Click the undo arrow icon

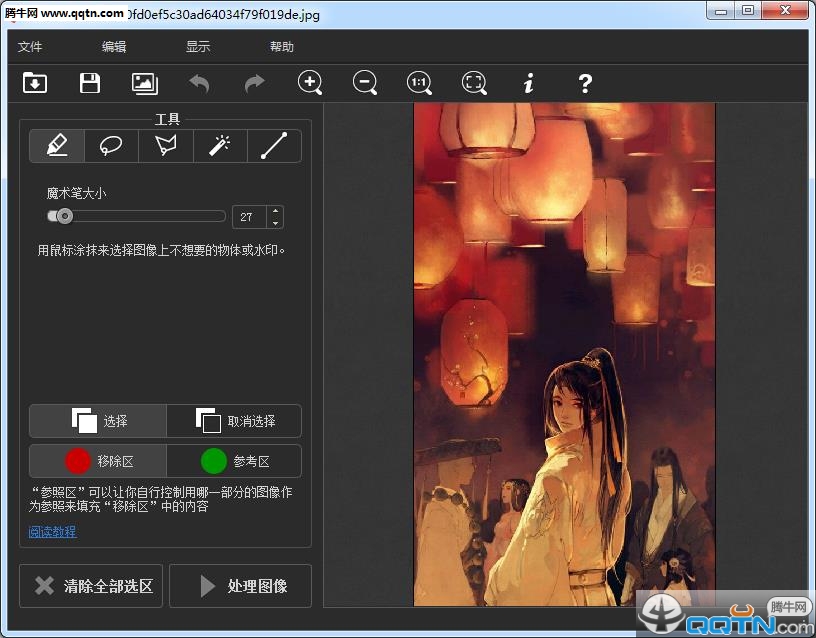[x=199, y=84]
